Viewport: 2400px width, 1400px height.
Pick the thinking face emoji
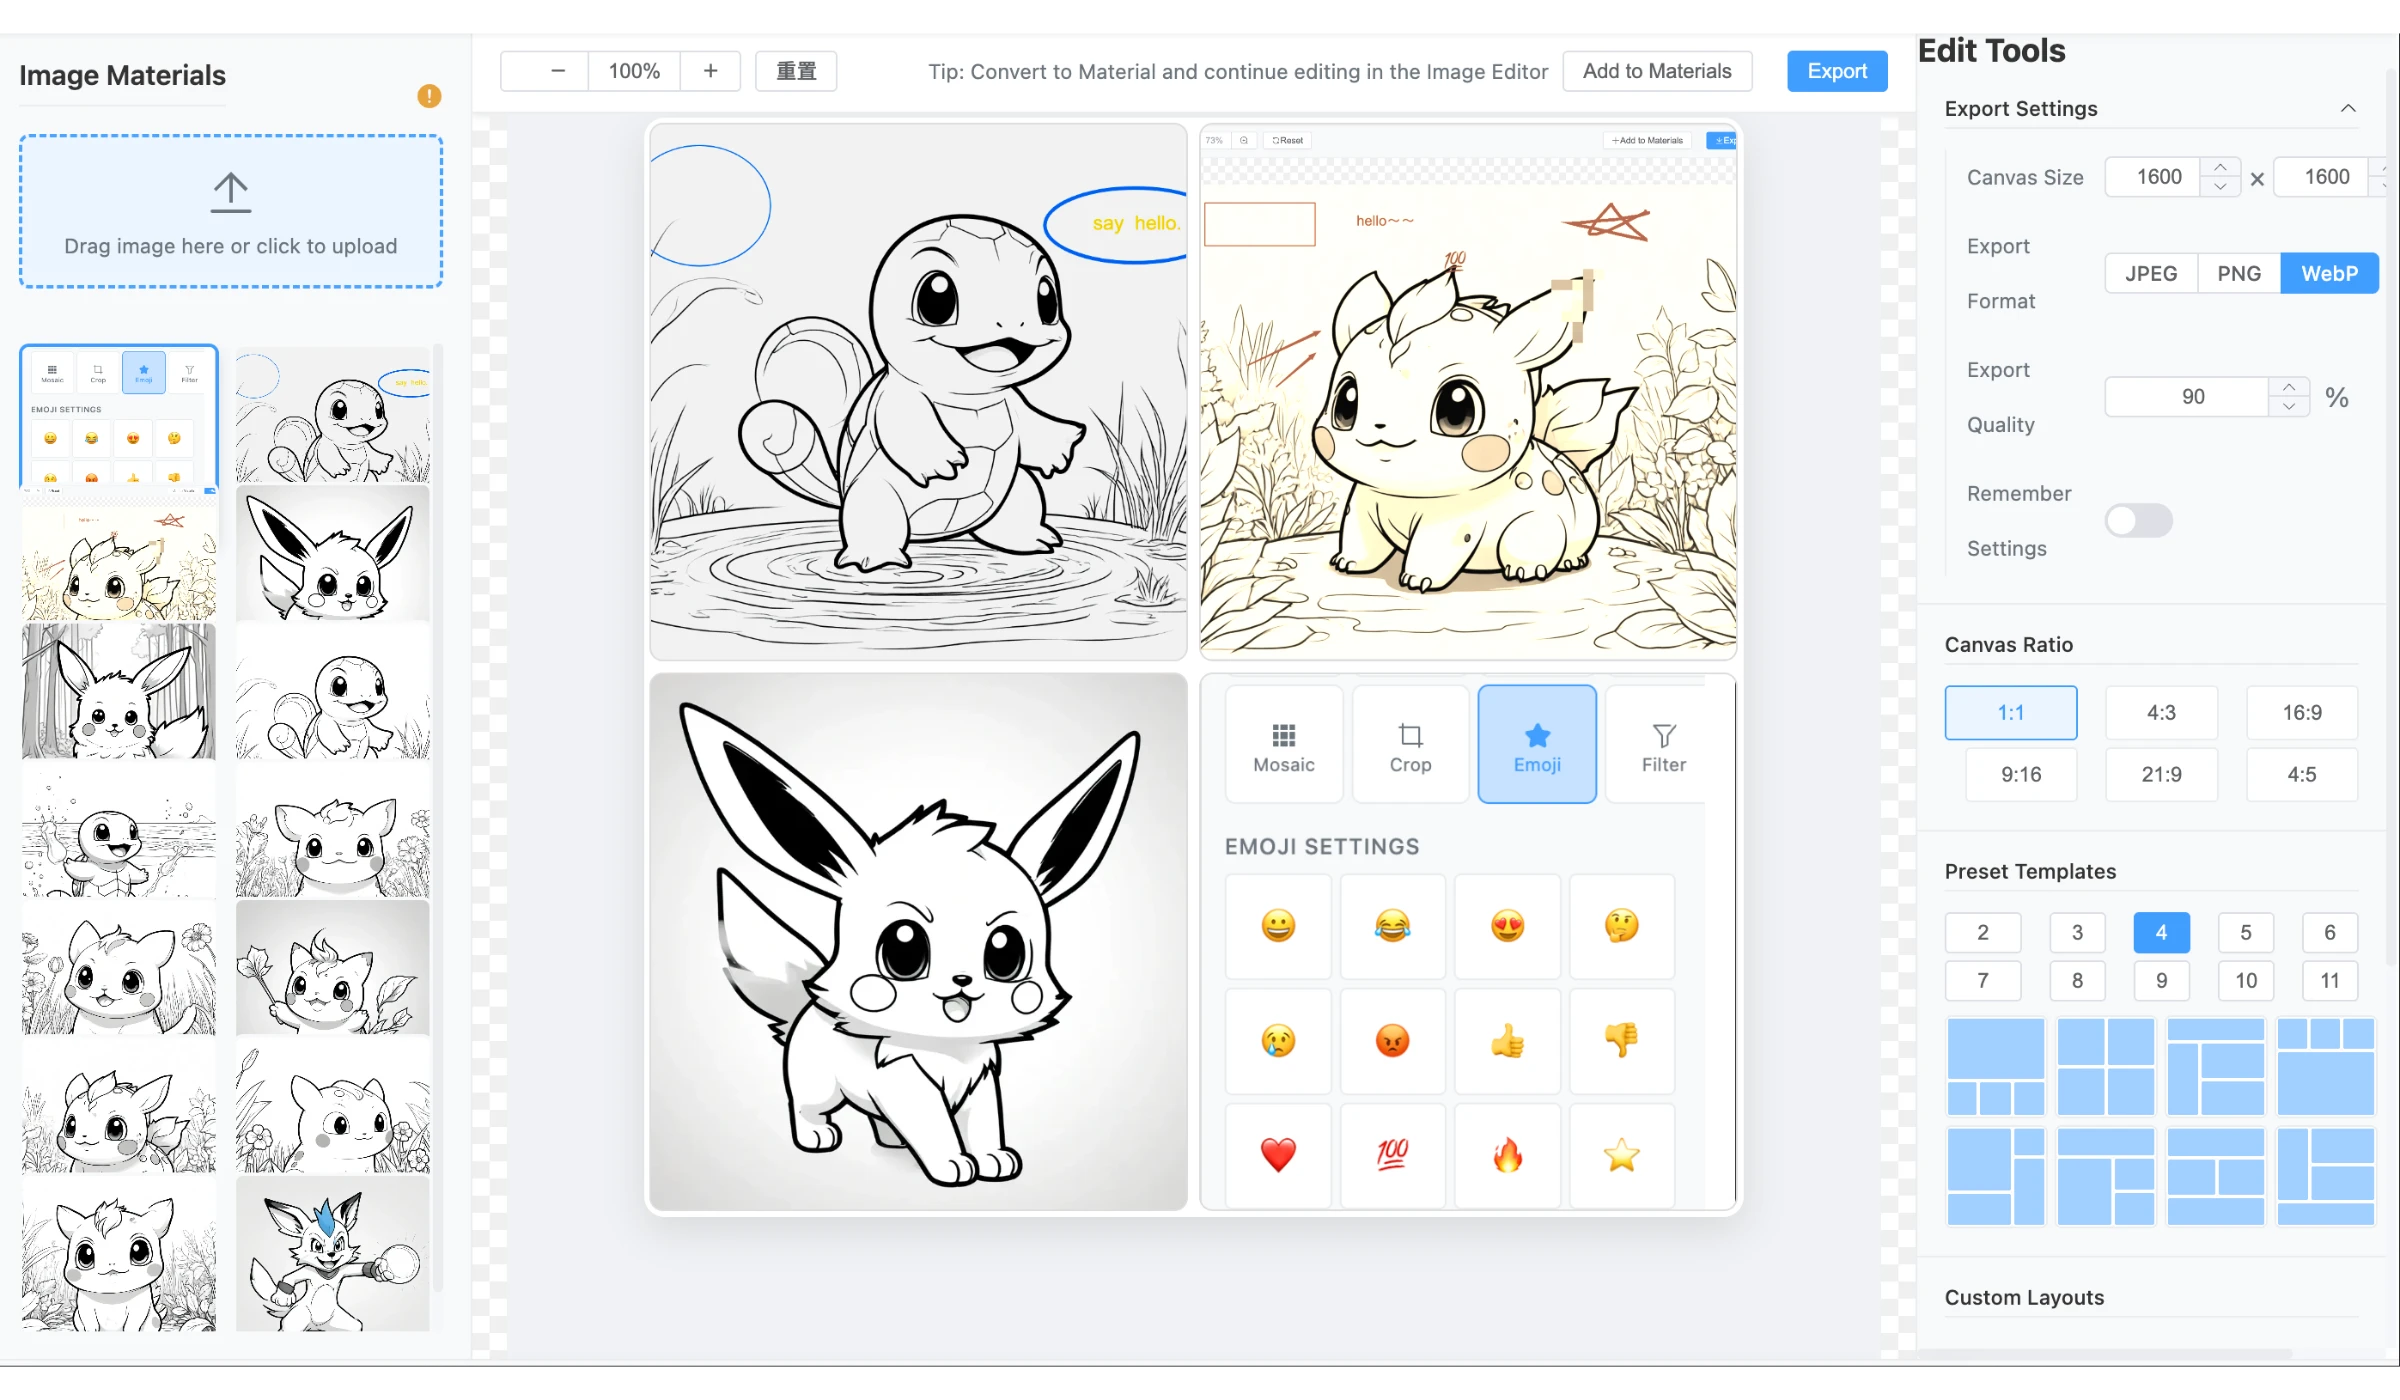coord(1621,926)
